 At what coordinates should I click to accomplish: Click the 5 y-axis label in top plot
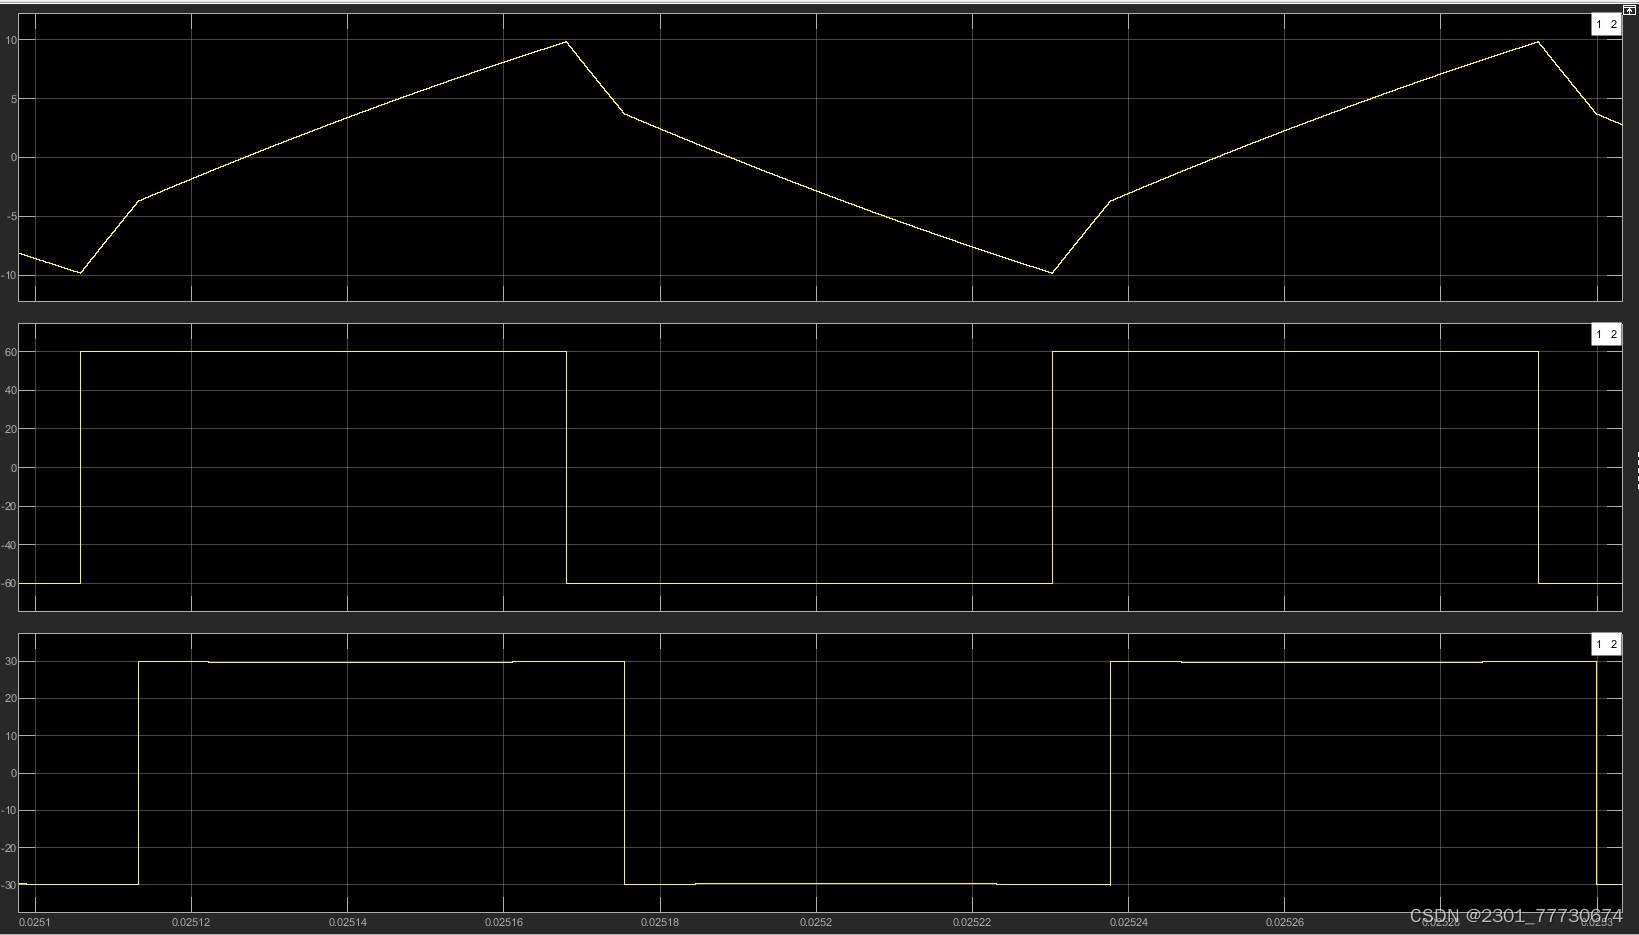(13, 99)
